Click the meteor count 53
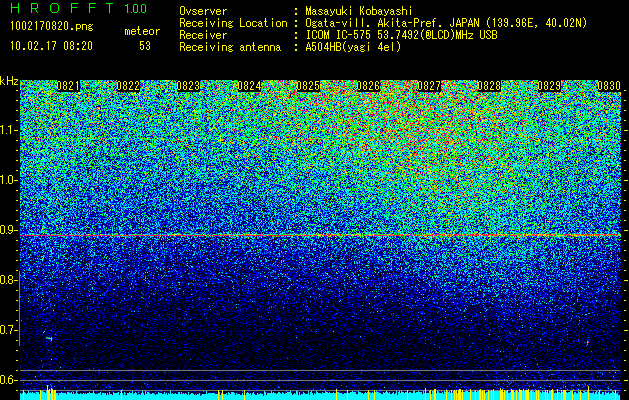This screenshot has height=400, width=629. click(x=145, y=46)
